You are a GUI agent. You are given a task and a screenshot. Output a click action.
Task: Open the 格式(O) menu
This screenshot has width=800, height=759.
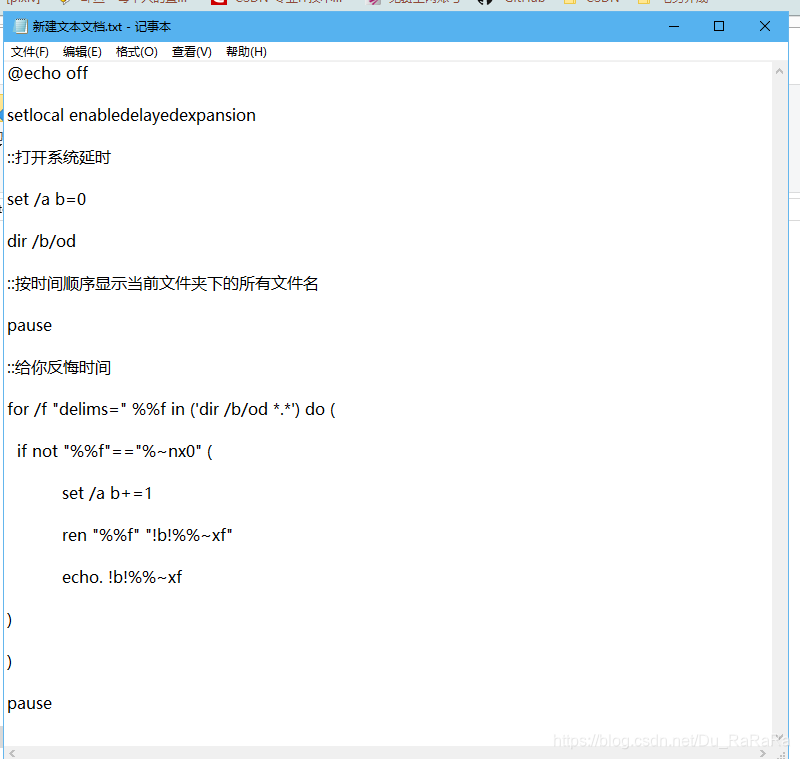pos(136,51)
